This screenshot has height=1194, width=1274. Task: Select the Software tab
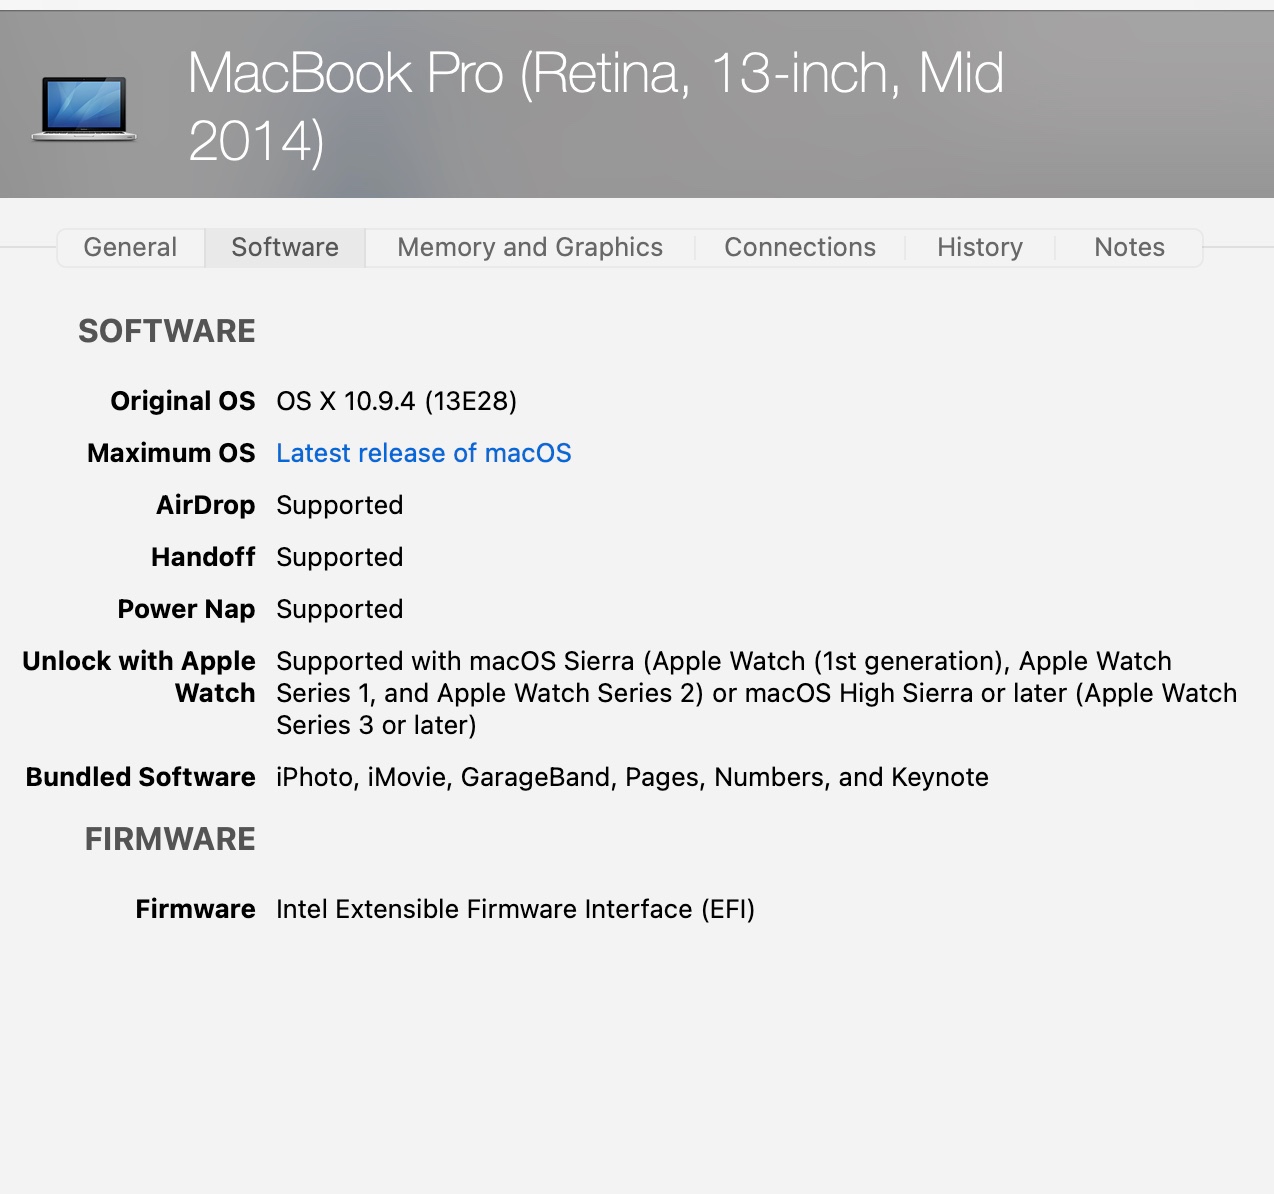[x=285, y=247]
